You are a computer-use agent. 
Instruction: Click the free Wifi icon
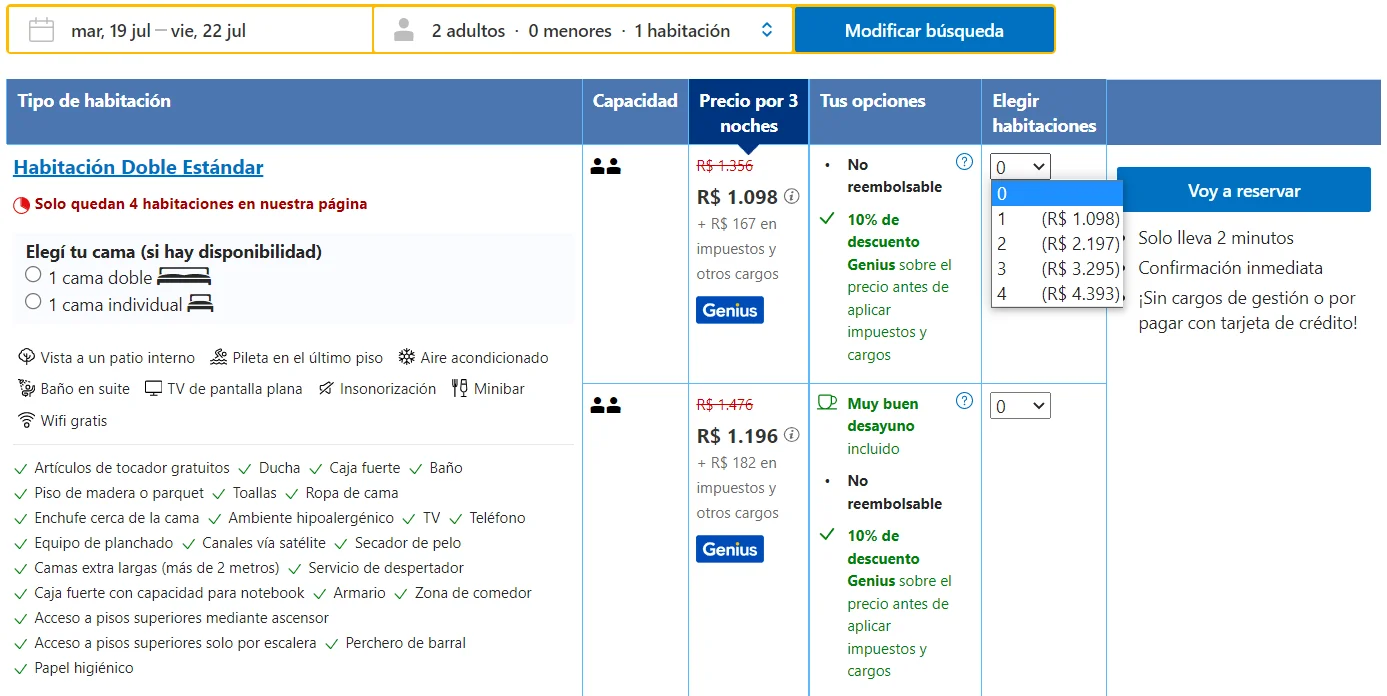coord(27,420)
